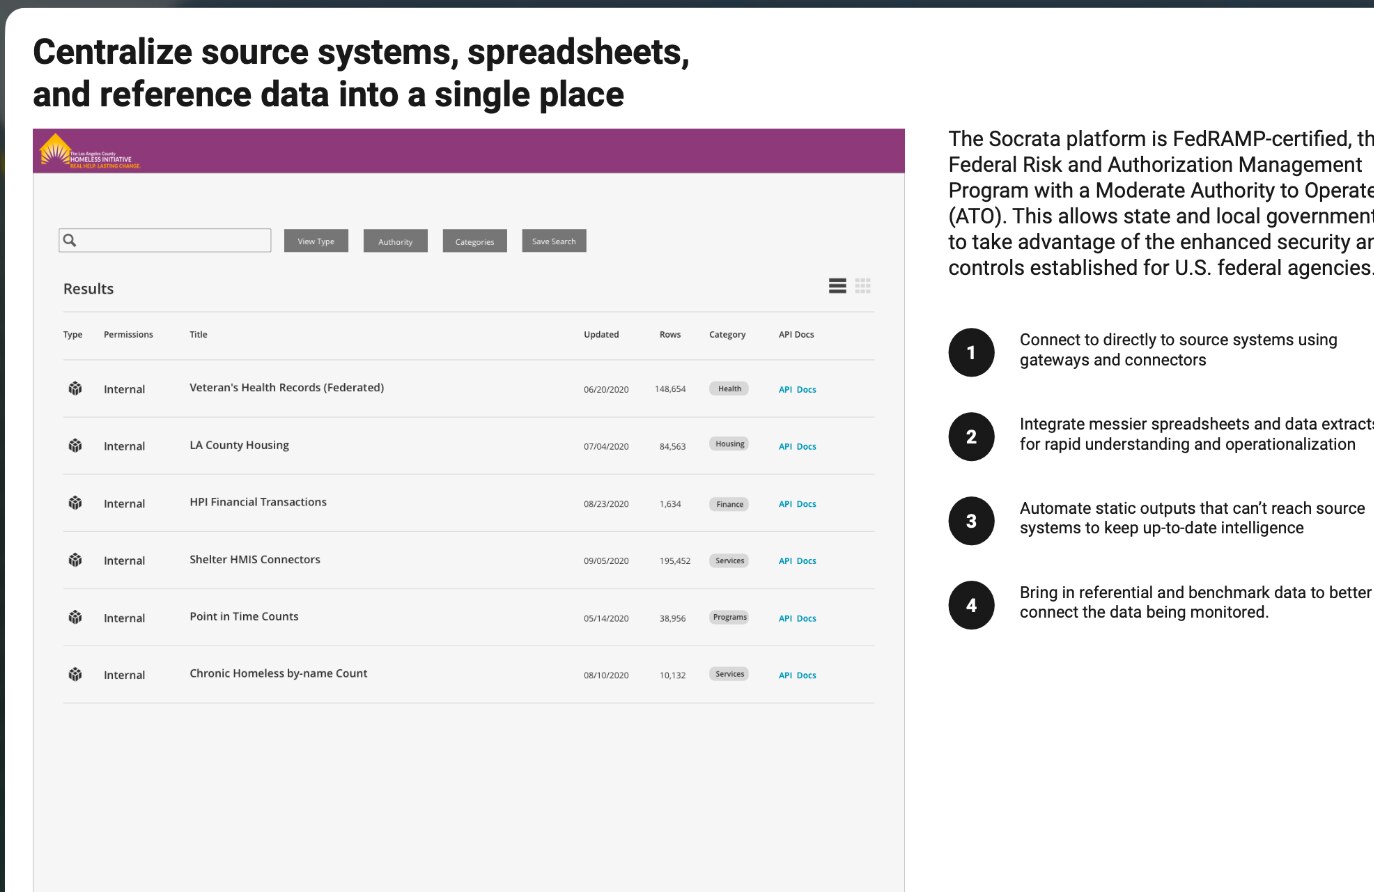Open LA County Housing dataset
This screenshot has height=892, width=1374.
pos(239,445)
